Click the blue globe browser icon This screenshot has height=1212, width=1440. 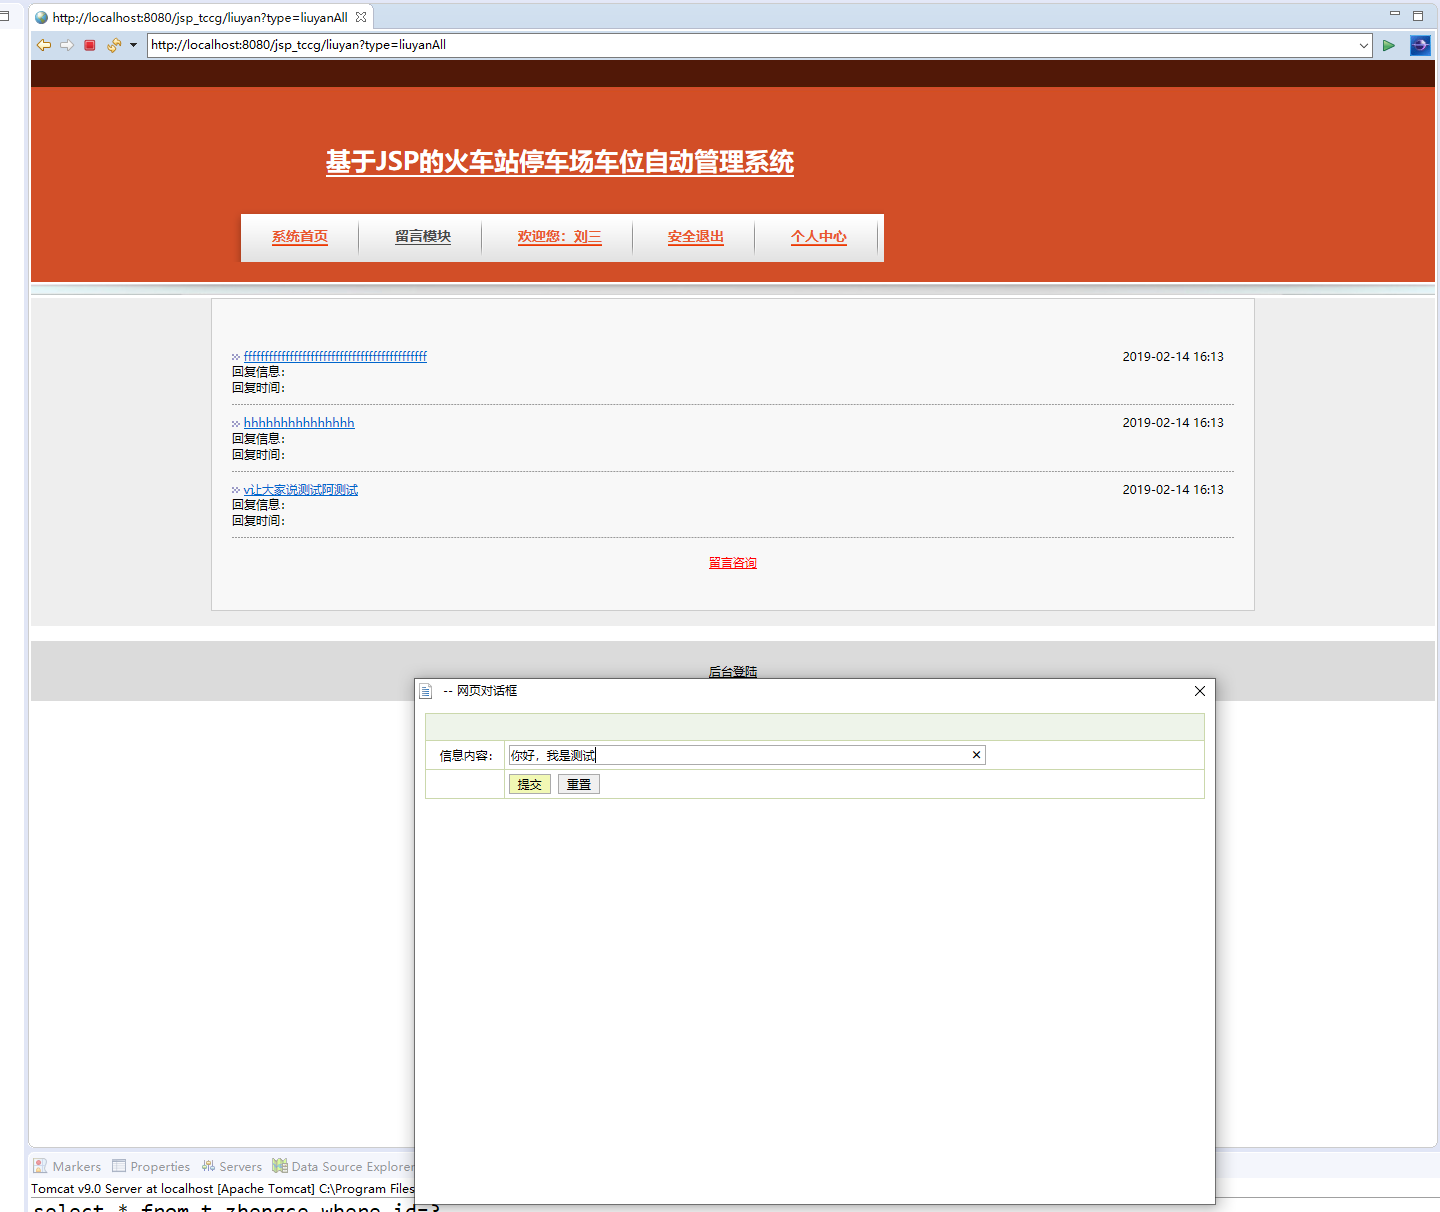pyautogui.click(x=1419, y=45)
